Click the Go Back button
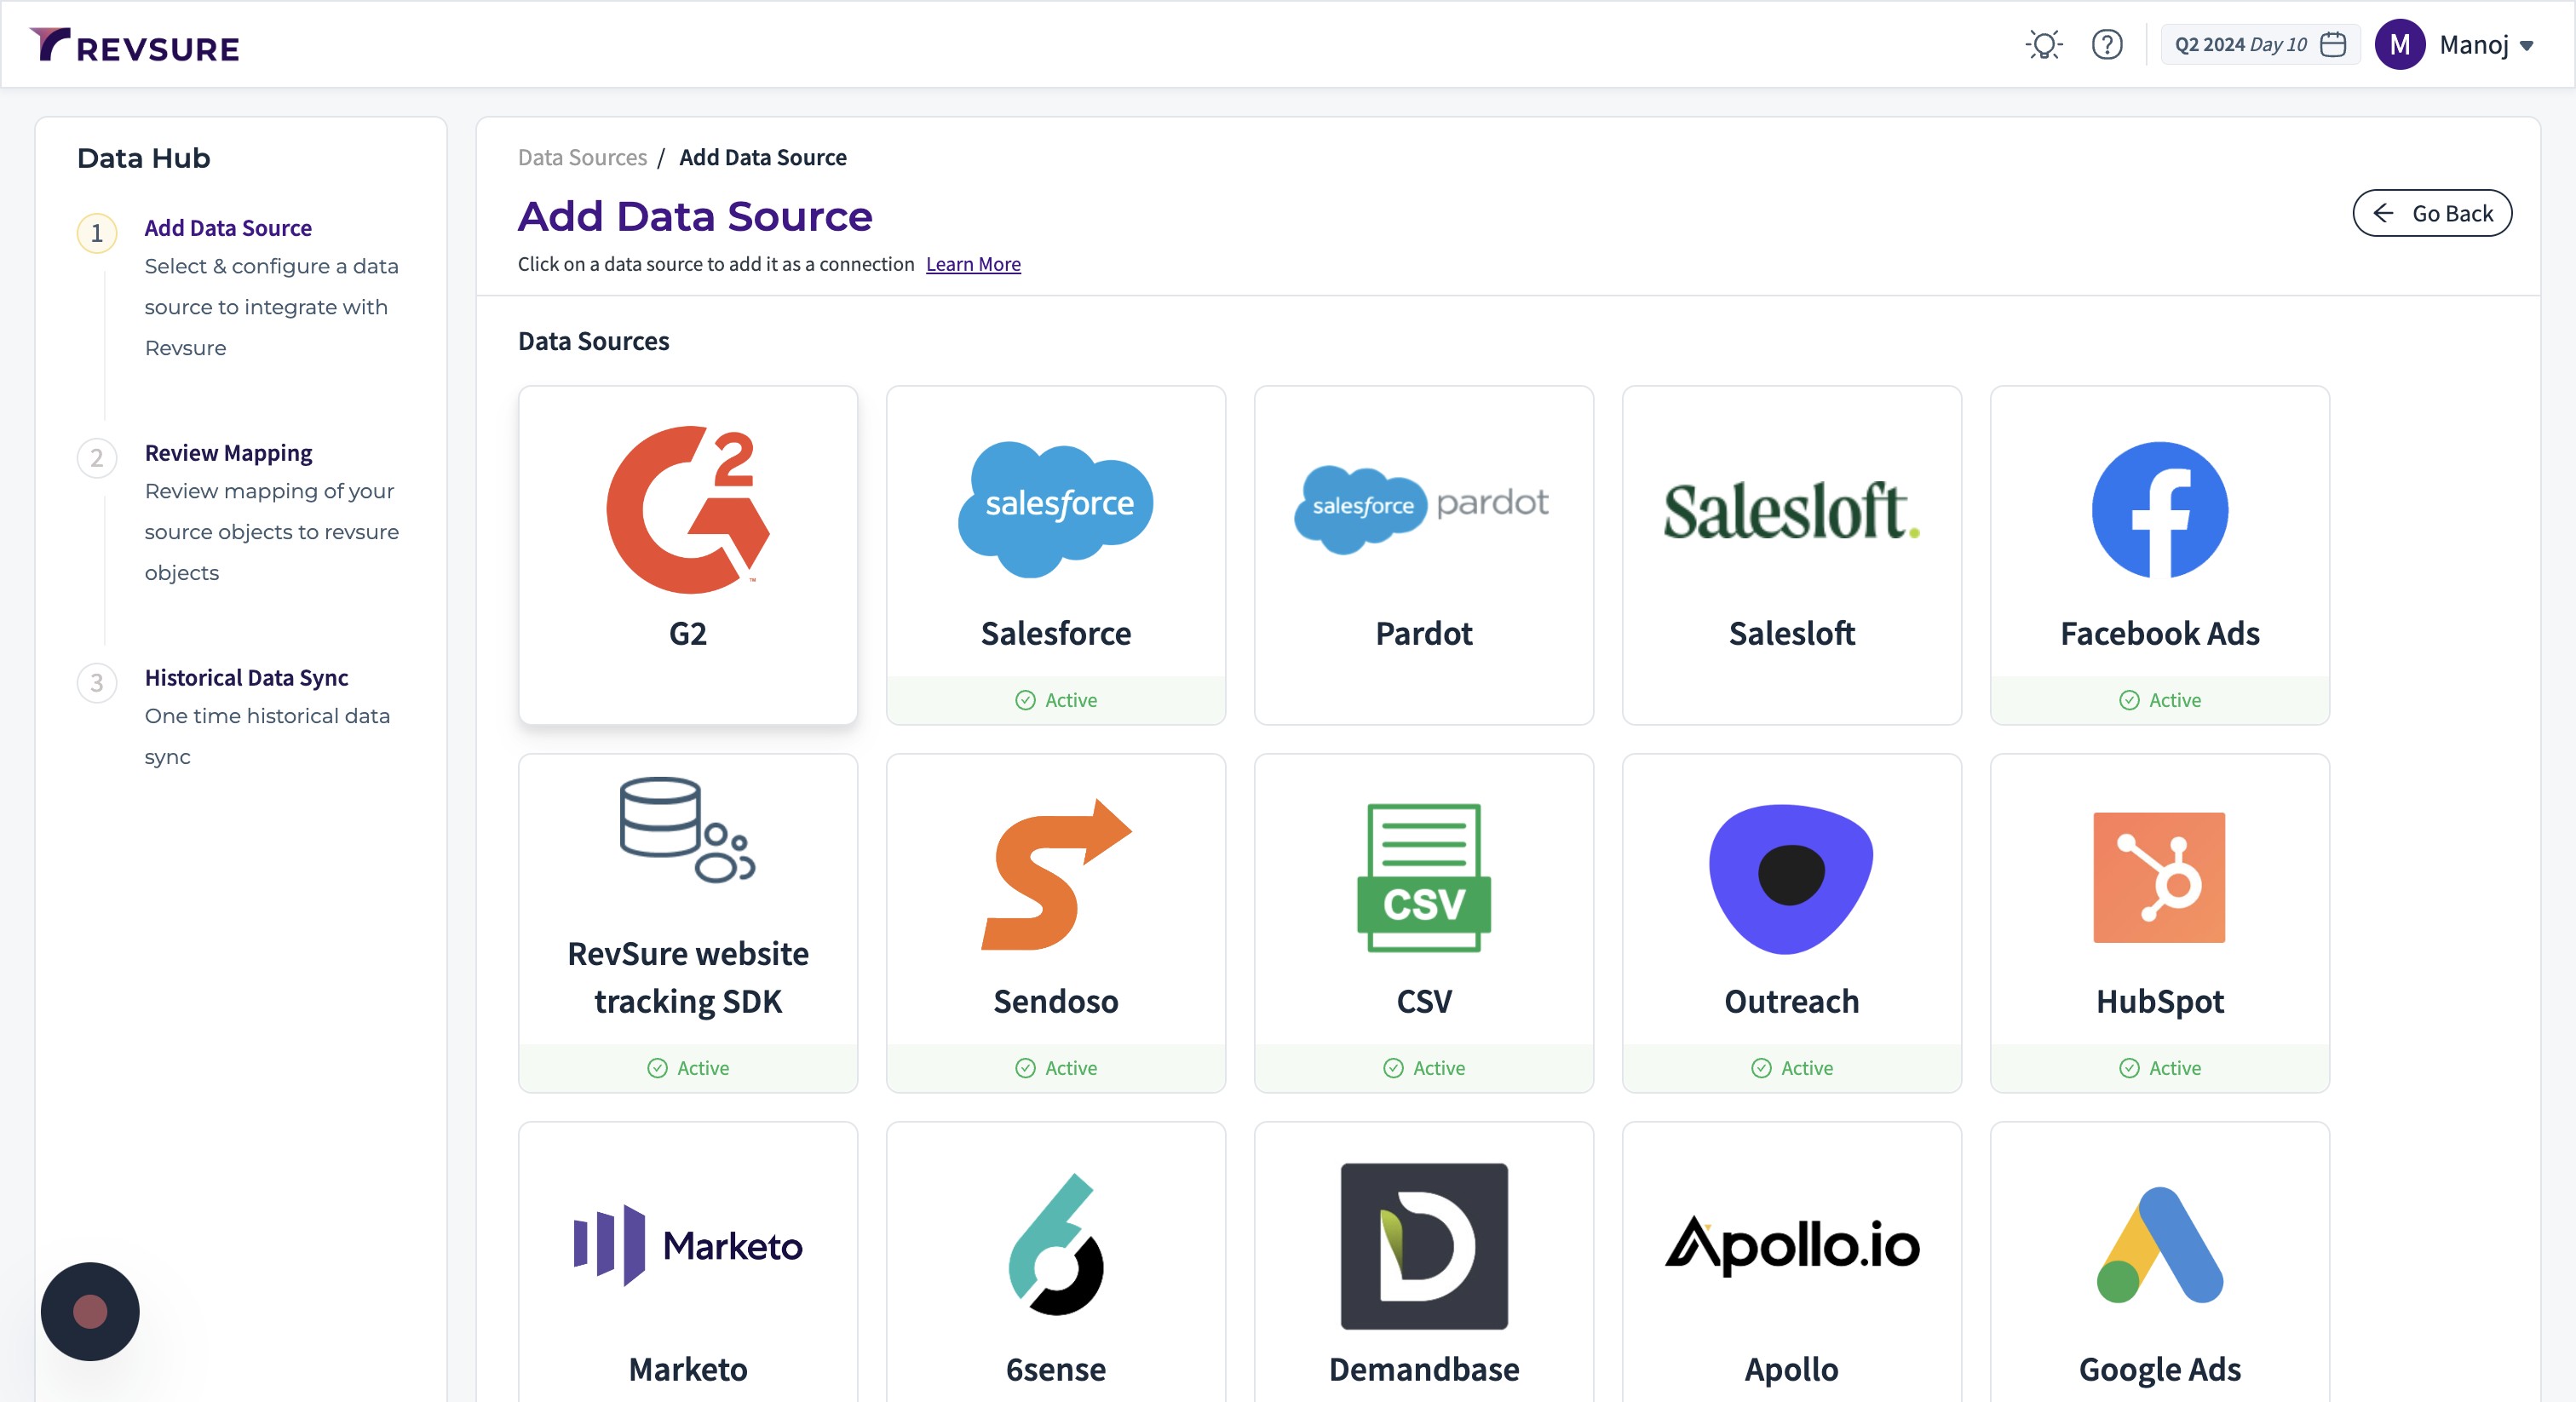Screen dimensions: 2576x1402 pyautogui.click(x=2431, y=213)
